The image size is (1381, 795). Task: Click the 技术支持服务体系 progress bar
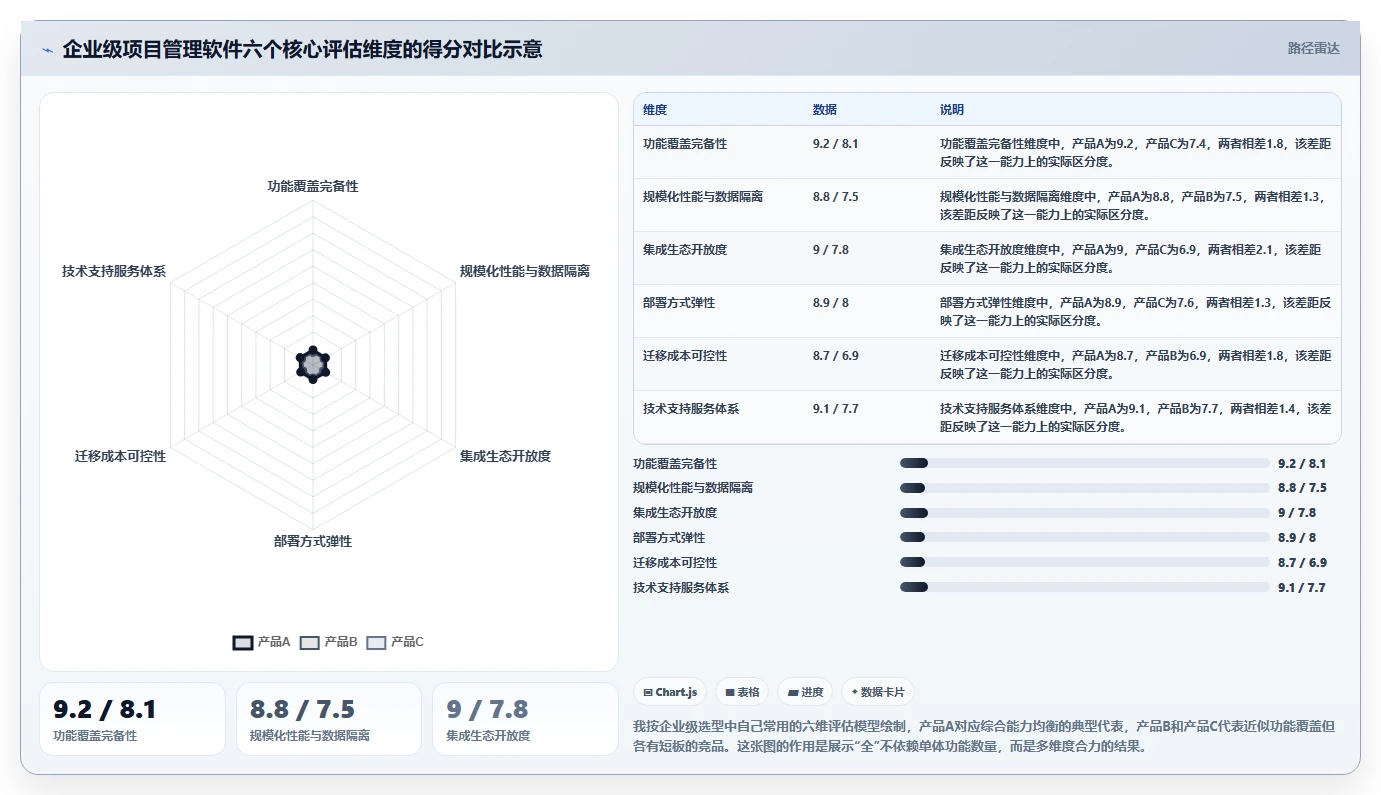pos(1085,587)
